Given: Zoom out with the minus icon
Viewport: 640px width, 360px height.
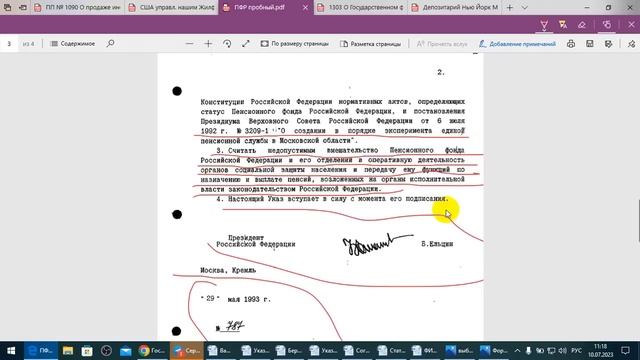Looking at the screenshot, I should 189,43.
